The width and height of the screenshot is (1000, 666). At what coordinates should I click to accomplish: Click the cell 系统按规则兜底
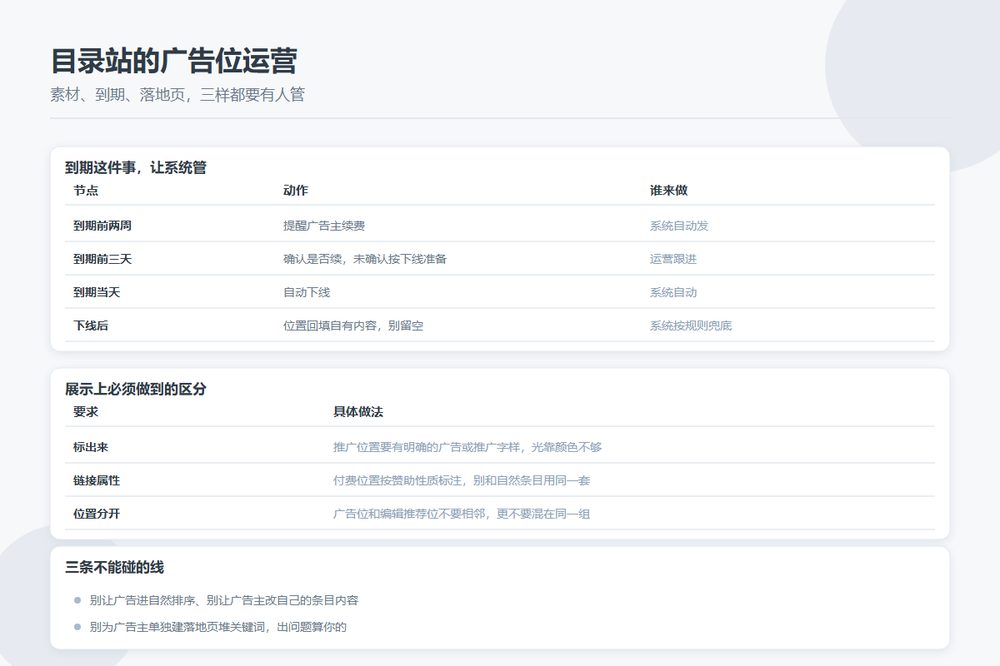pyautogui.click(x=691, y=325)
